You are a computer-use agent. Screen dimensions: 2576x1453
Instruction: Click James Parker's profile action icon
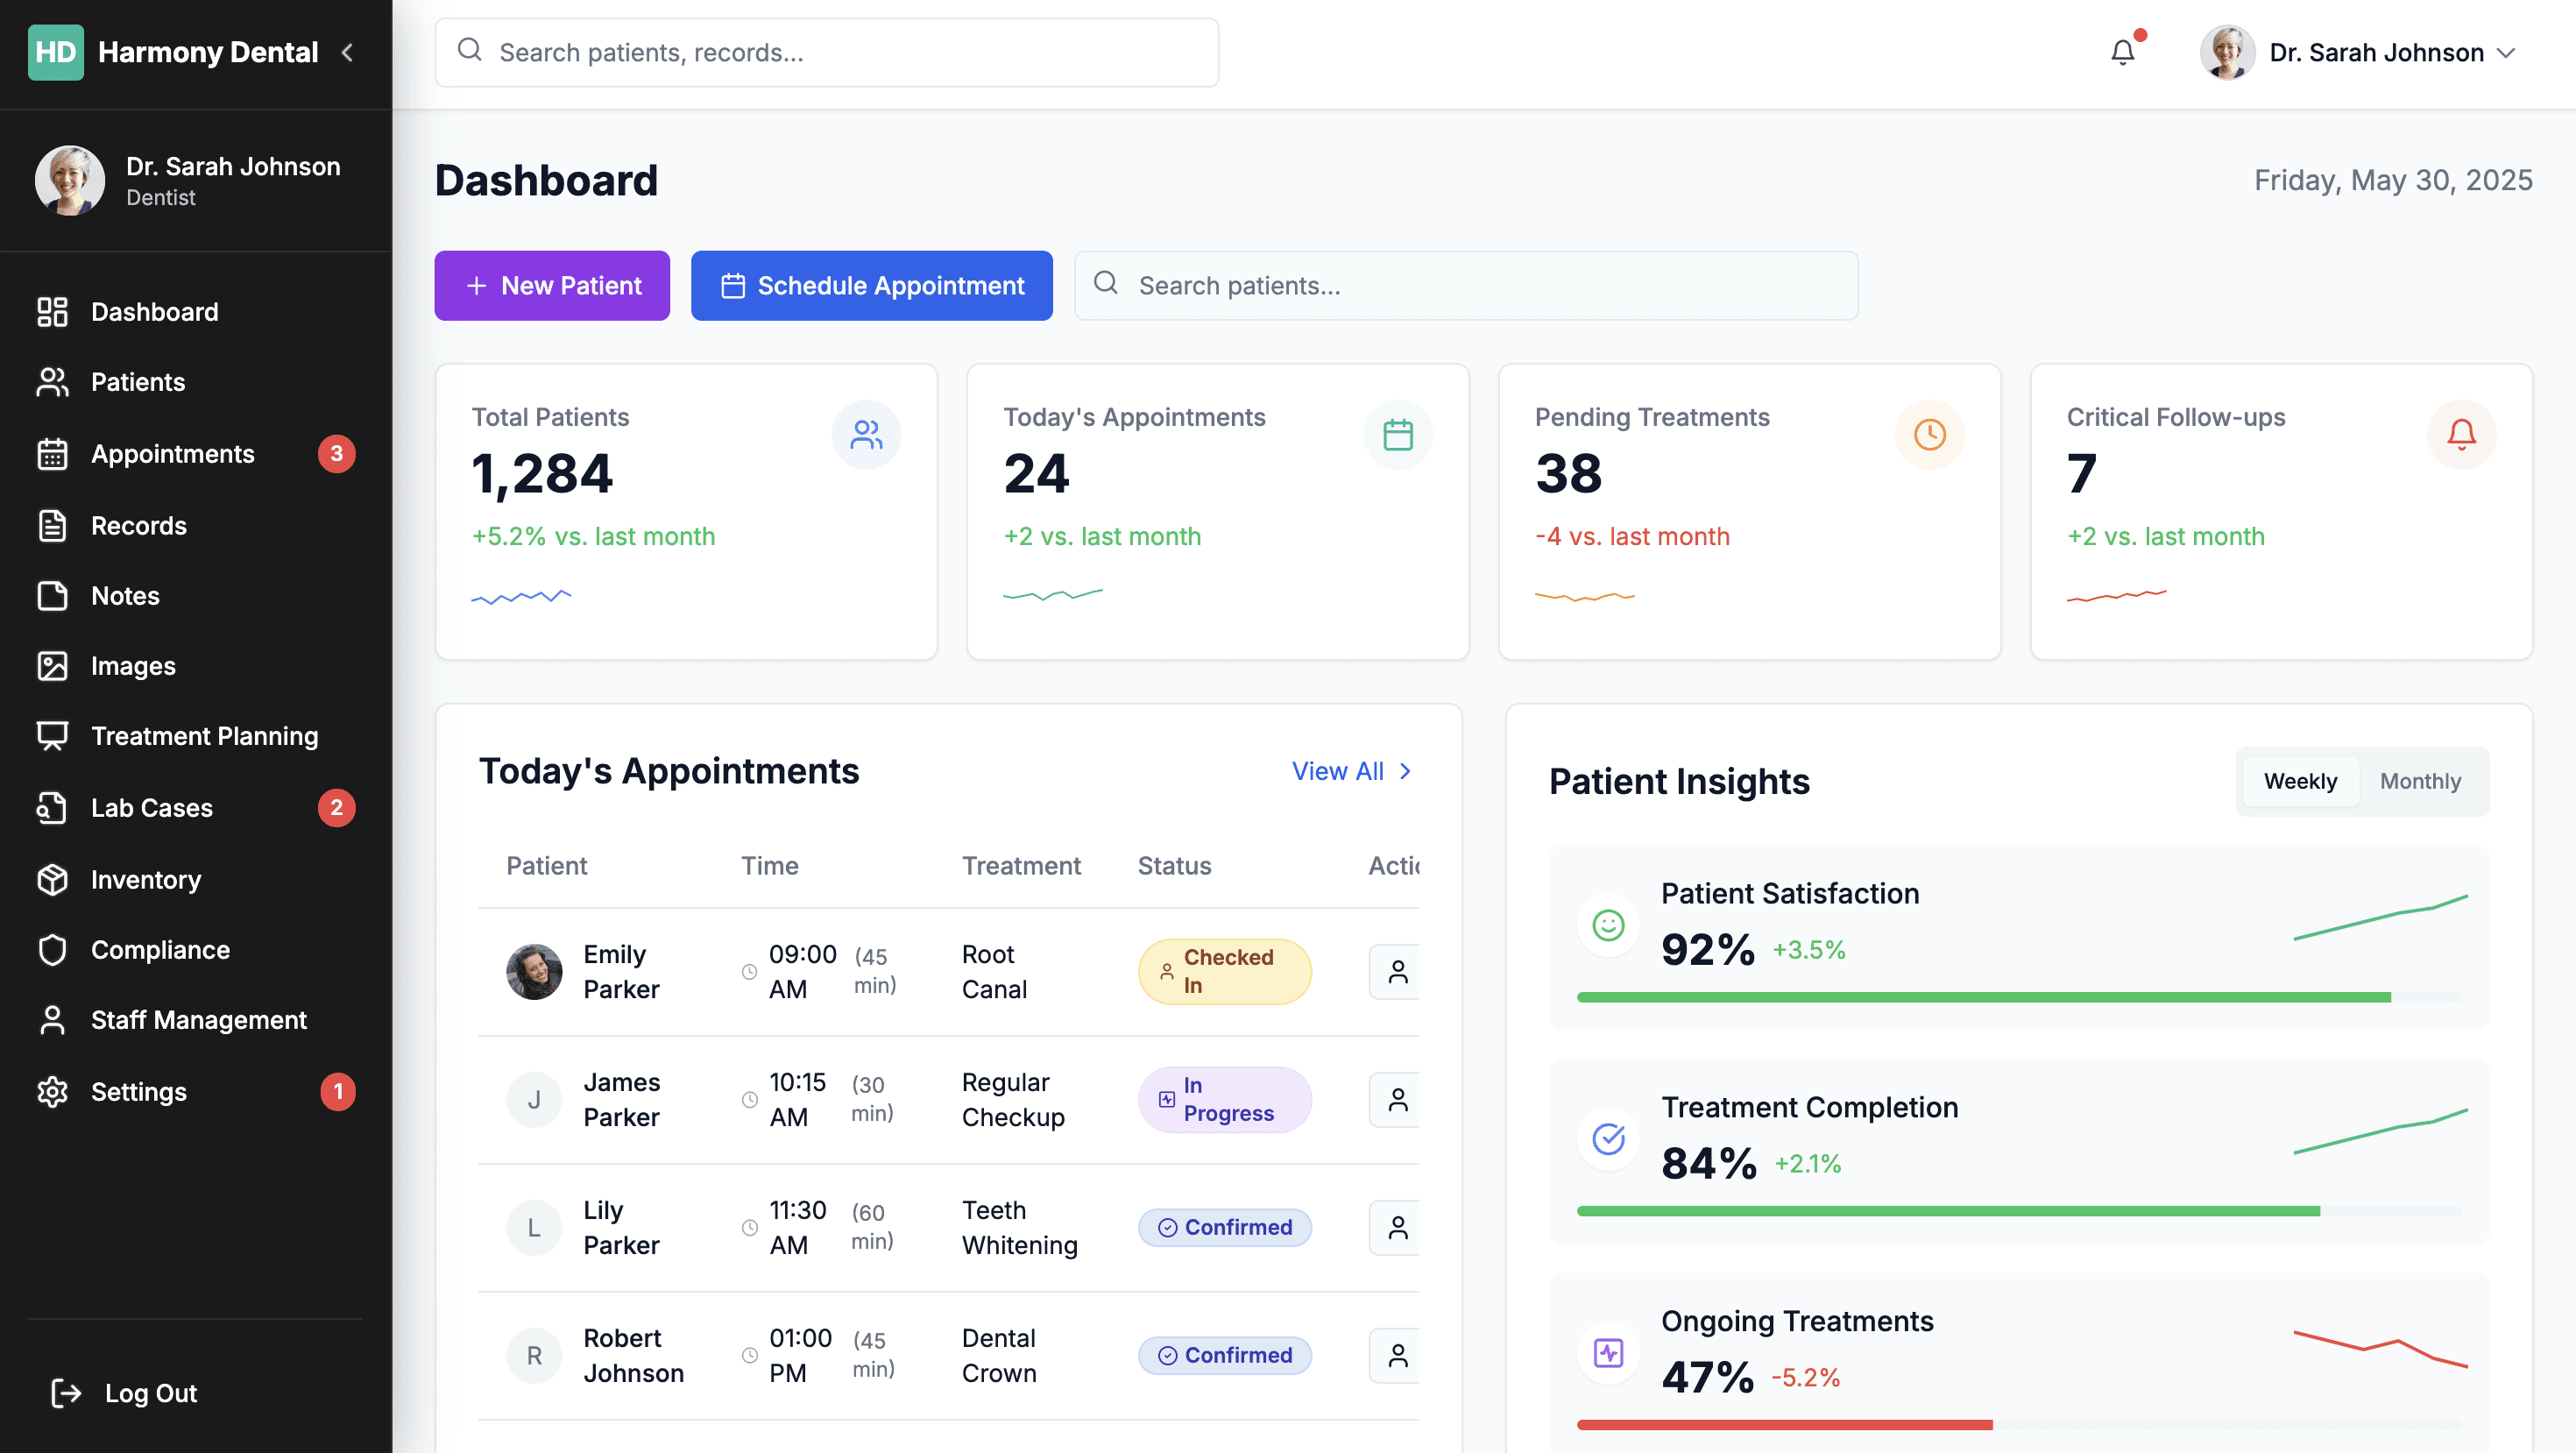tap(1397, 1100)
